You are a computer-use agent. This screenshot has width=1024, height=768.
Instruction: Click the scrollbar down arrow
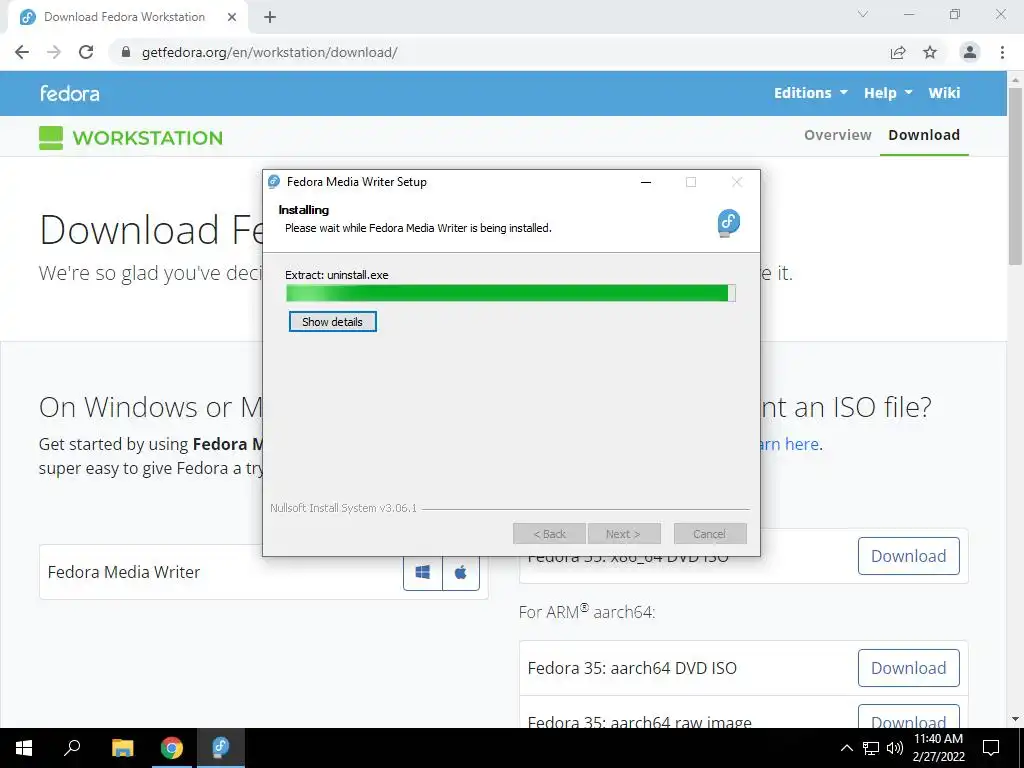click(1015, 719)
